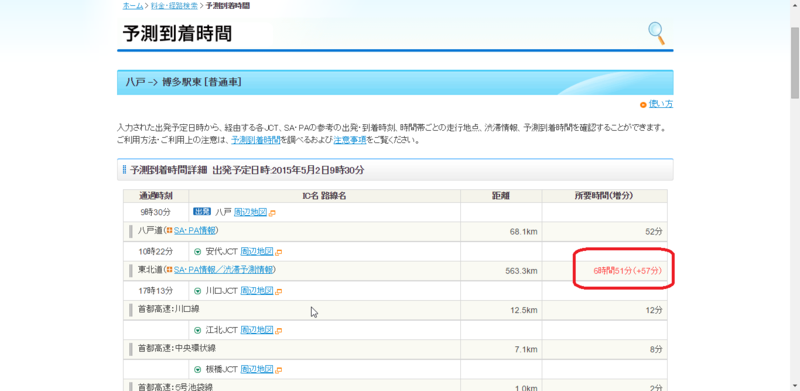
Task: Click the 八戸 -> 博多駅東 [普通車] route heading
Action: (184, 82)
